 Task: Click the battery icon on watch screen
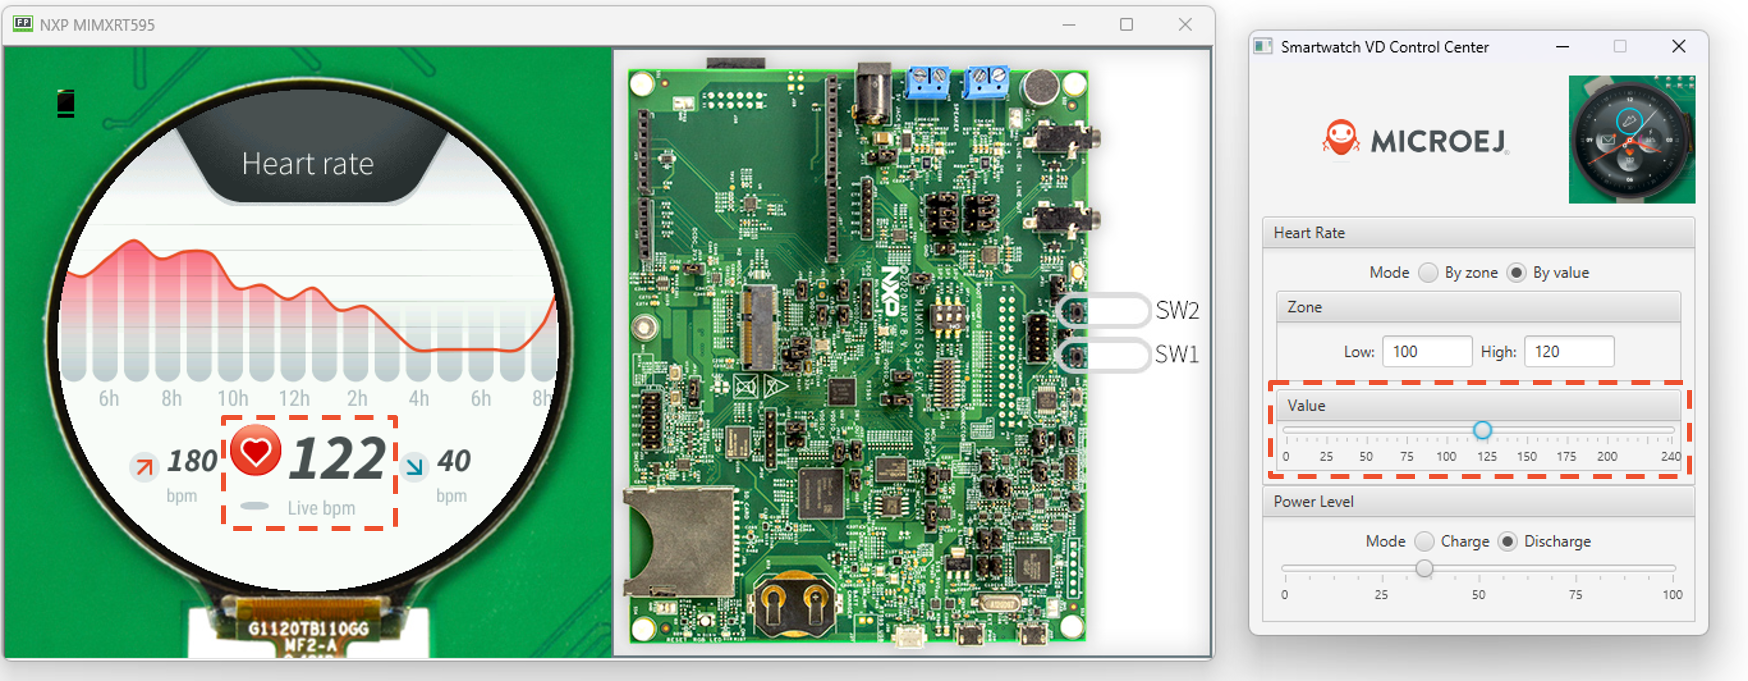66,103
